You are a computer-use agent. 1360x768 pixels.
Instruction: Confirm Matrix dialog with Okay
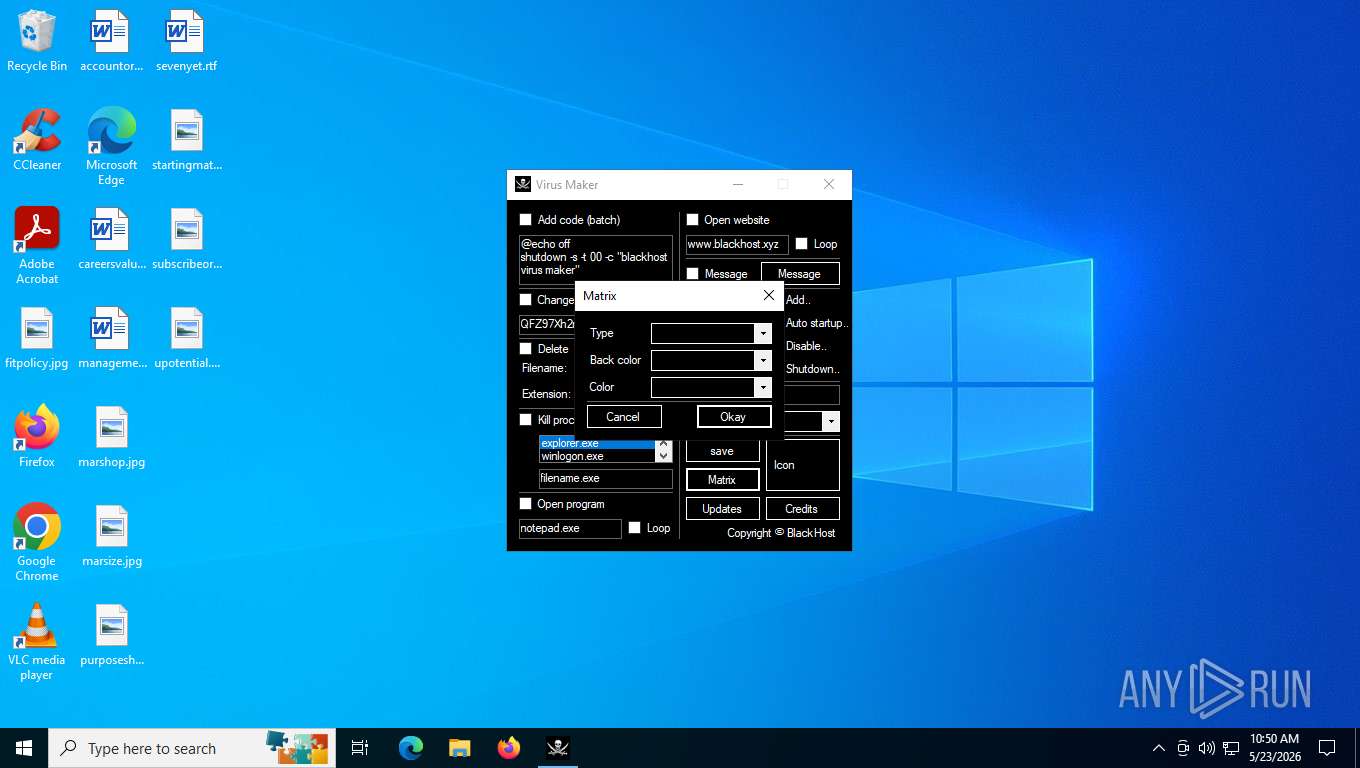point(733,417)
